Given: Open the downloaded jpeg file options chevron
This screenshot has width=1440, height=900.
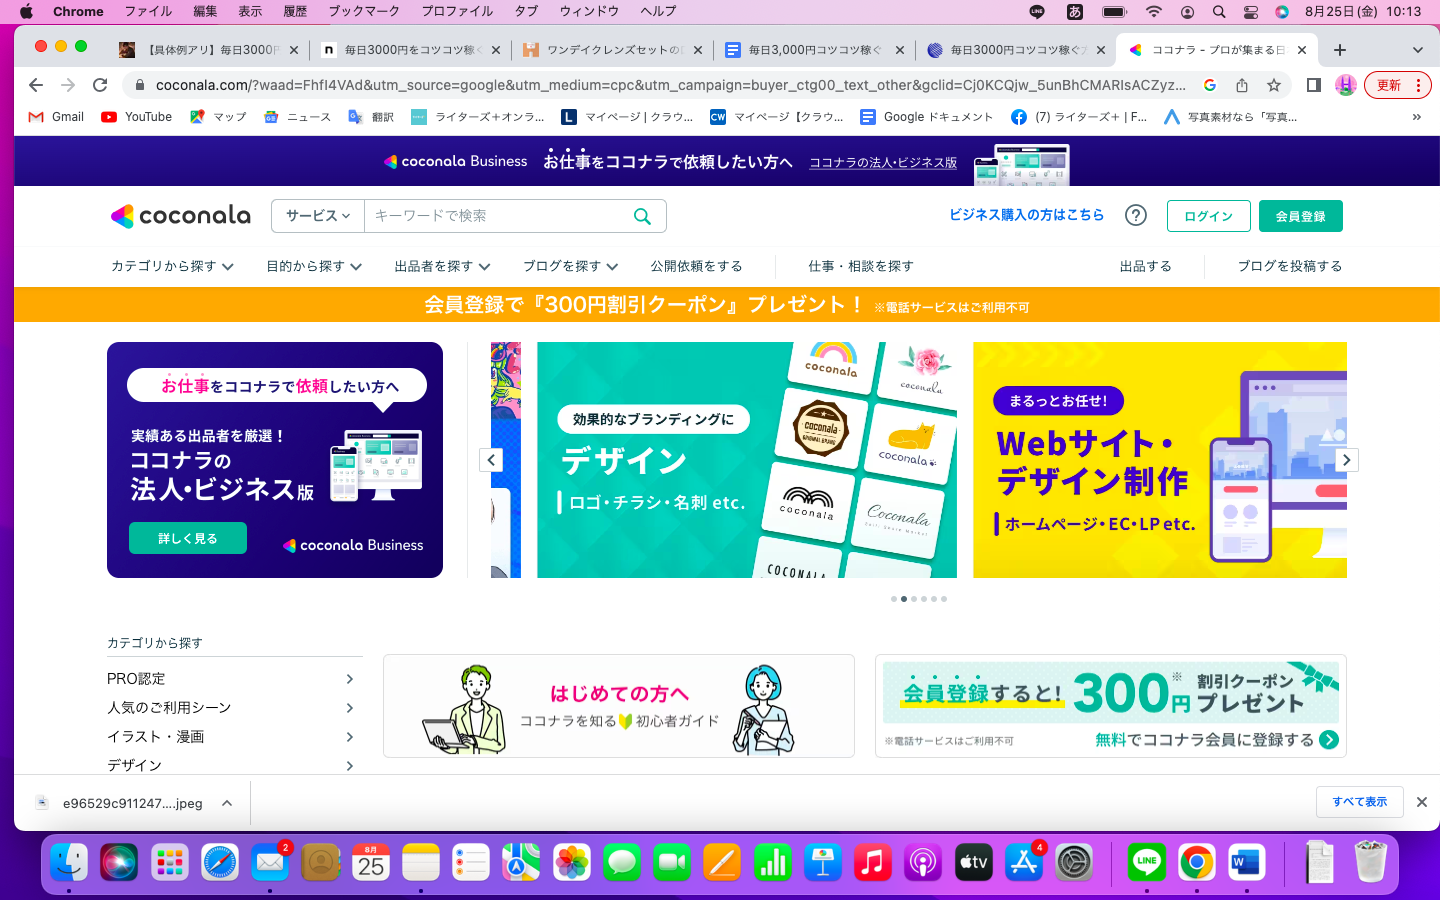Looking at the screenshot, I should point(227,803).
